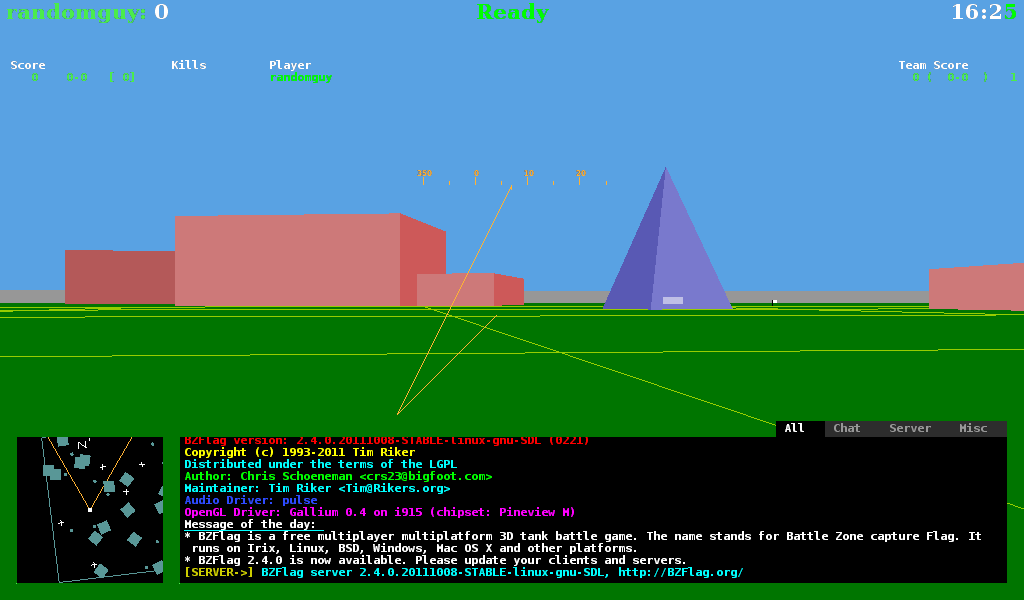Viewport: 1024px width, 600px height.
Task: Click the Ready status text
Action: tap(512, 13)
